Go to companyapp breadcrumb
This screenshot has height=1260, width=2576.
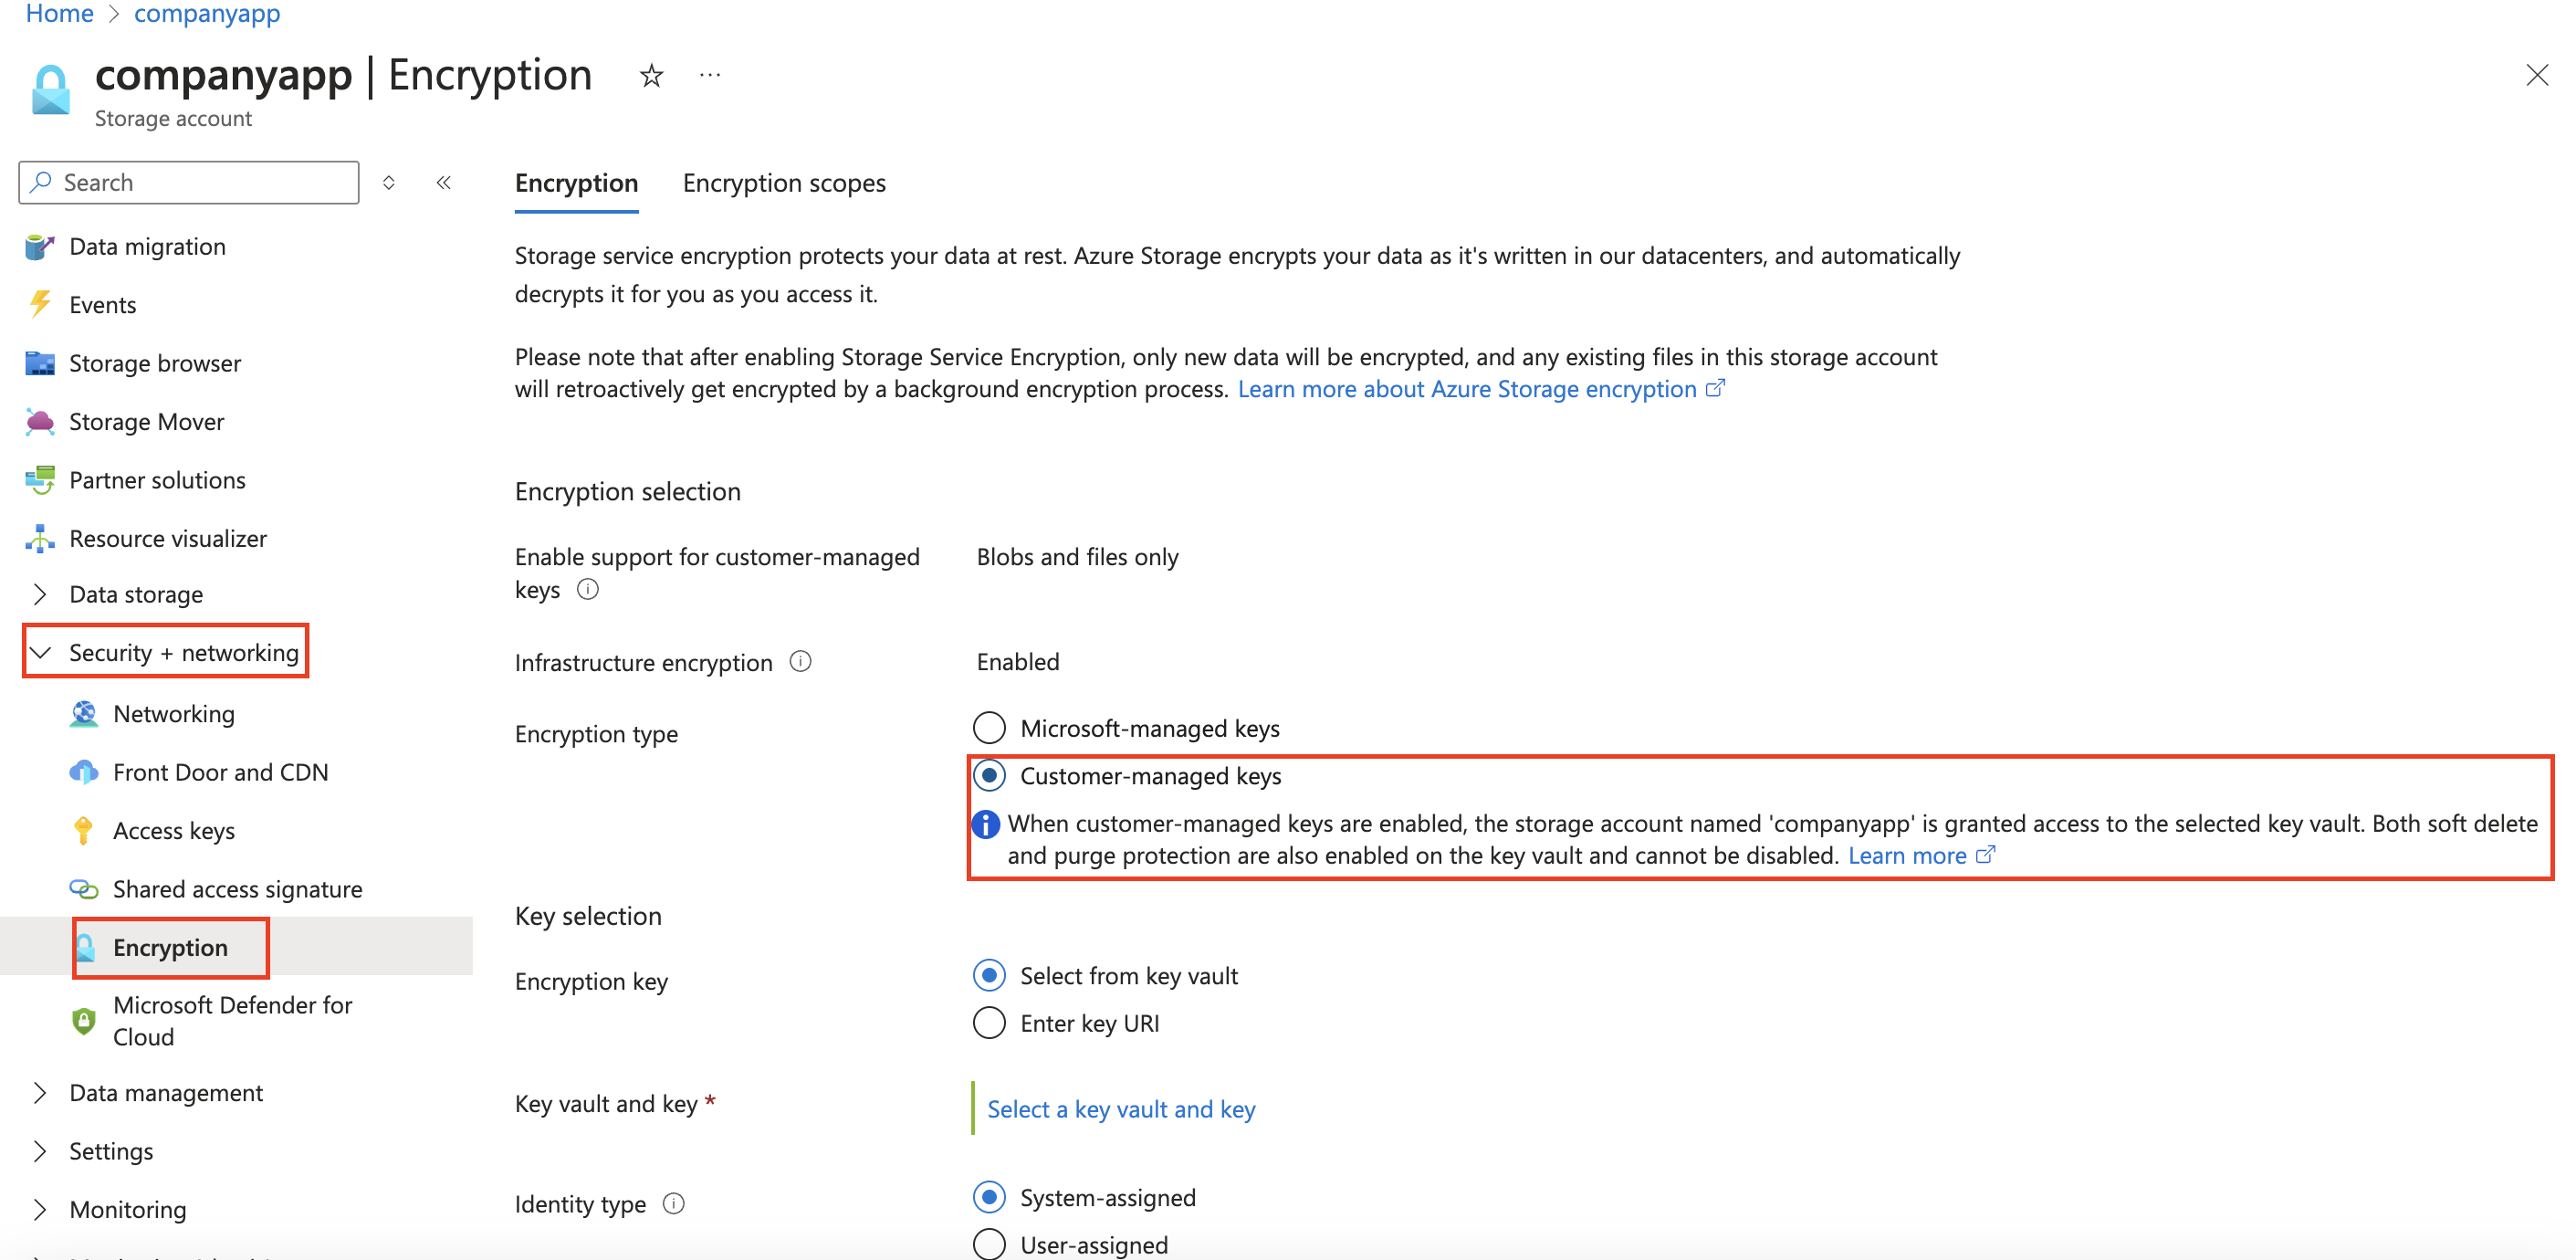tap(207, 14)
